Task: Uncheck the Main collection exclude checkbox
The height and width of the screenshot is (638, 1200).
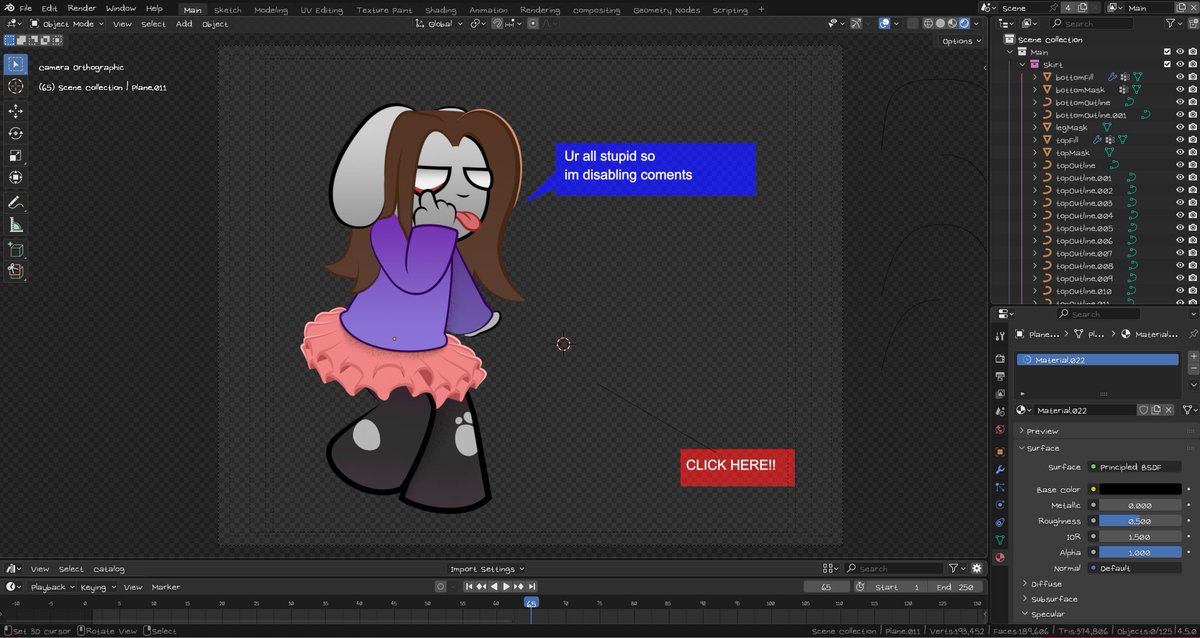Action: 1167,52
